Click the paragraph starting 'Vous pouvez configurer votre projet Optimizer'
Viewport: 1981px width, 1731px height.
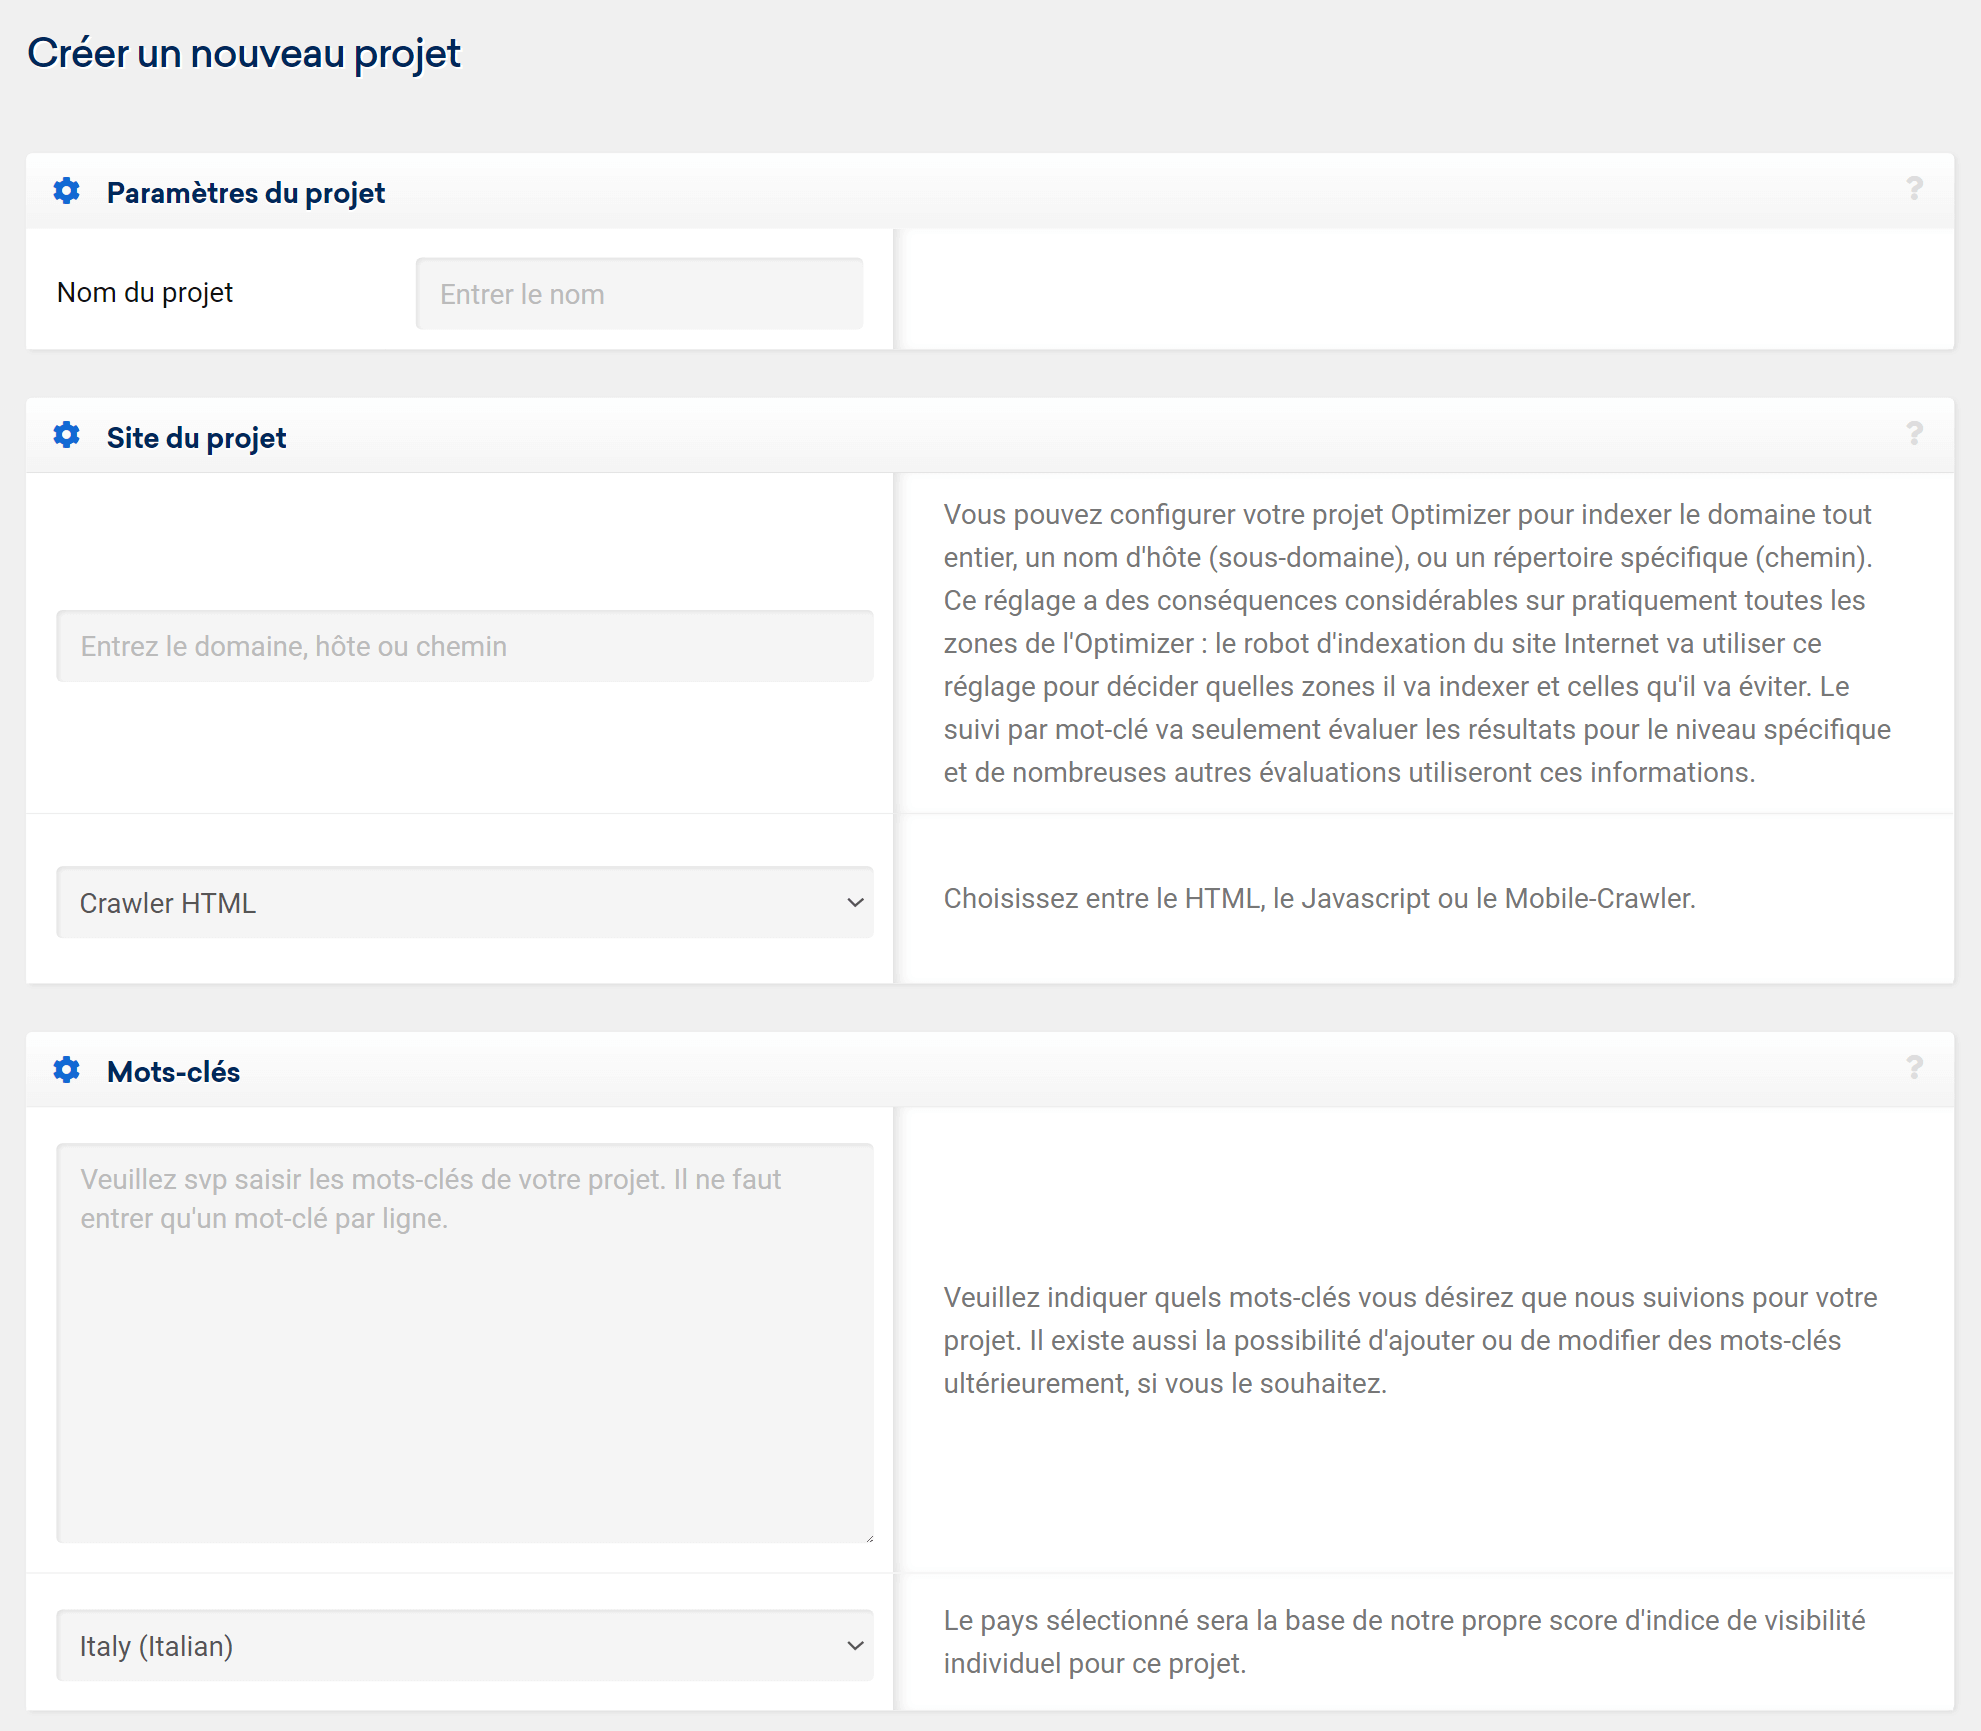coord(1418,643)
